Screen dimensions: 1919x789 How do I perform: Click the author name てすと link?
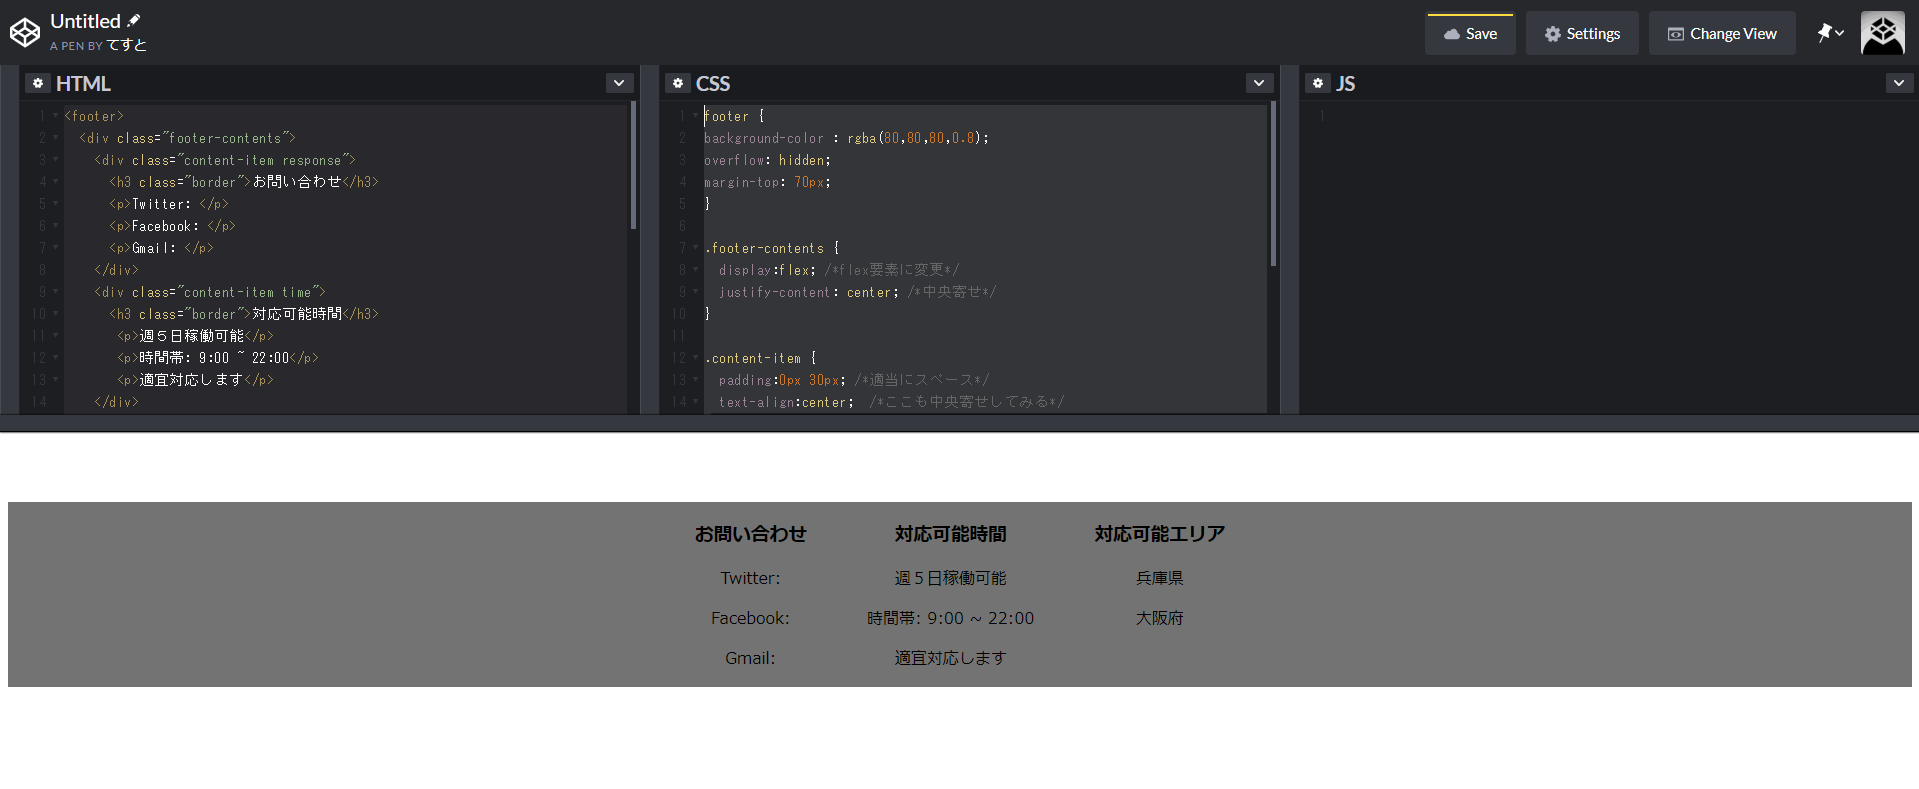pos(127,45)
